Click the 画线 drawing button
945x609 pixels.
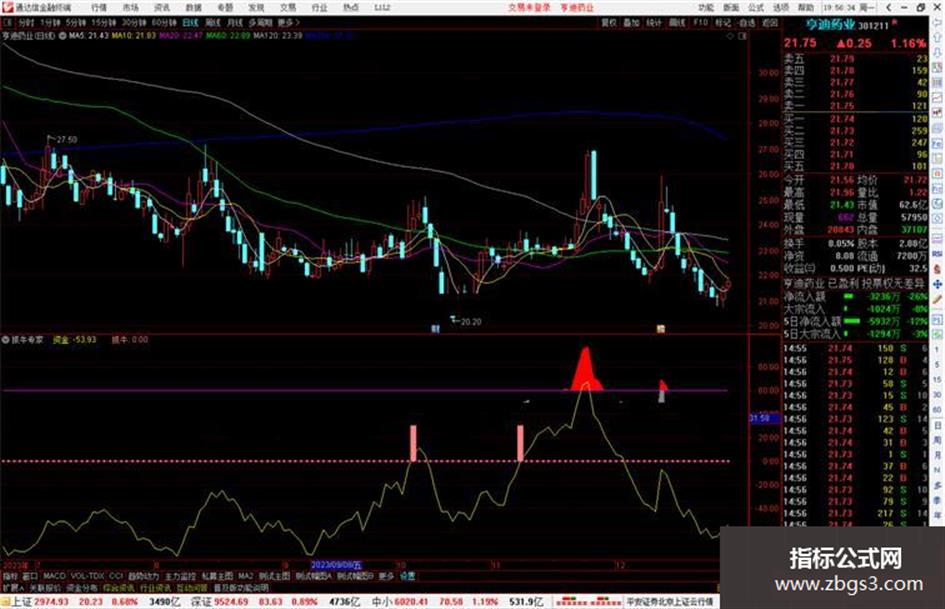click(677, 23)
